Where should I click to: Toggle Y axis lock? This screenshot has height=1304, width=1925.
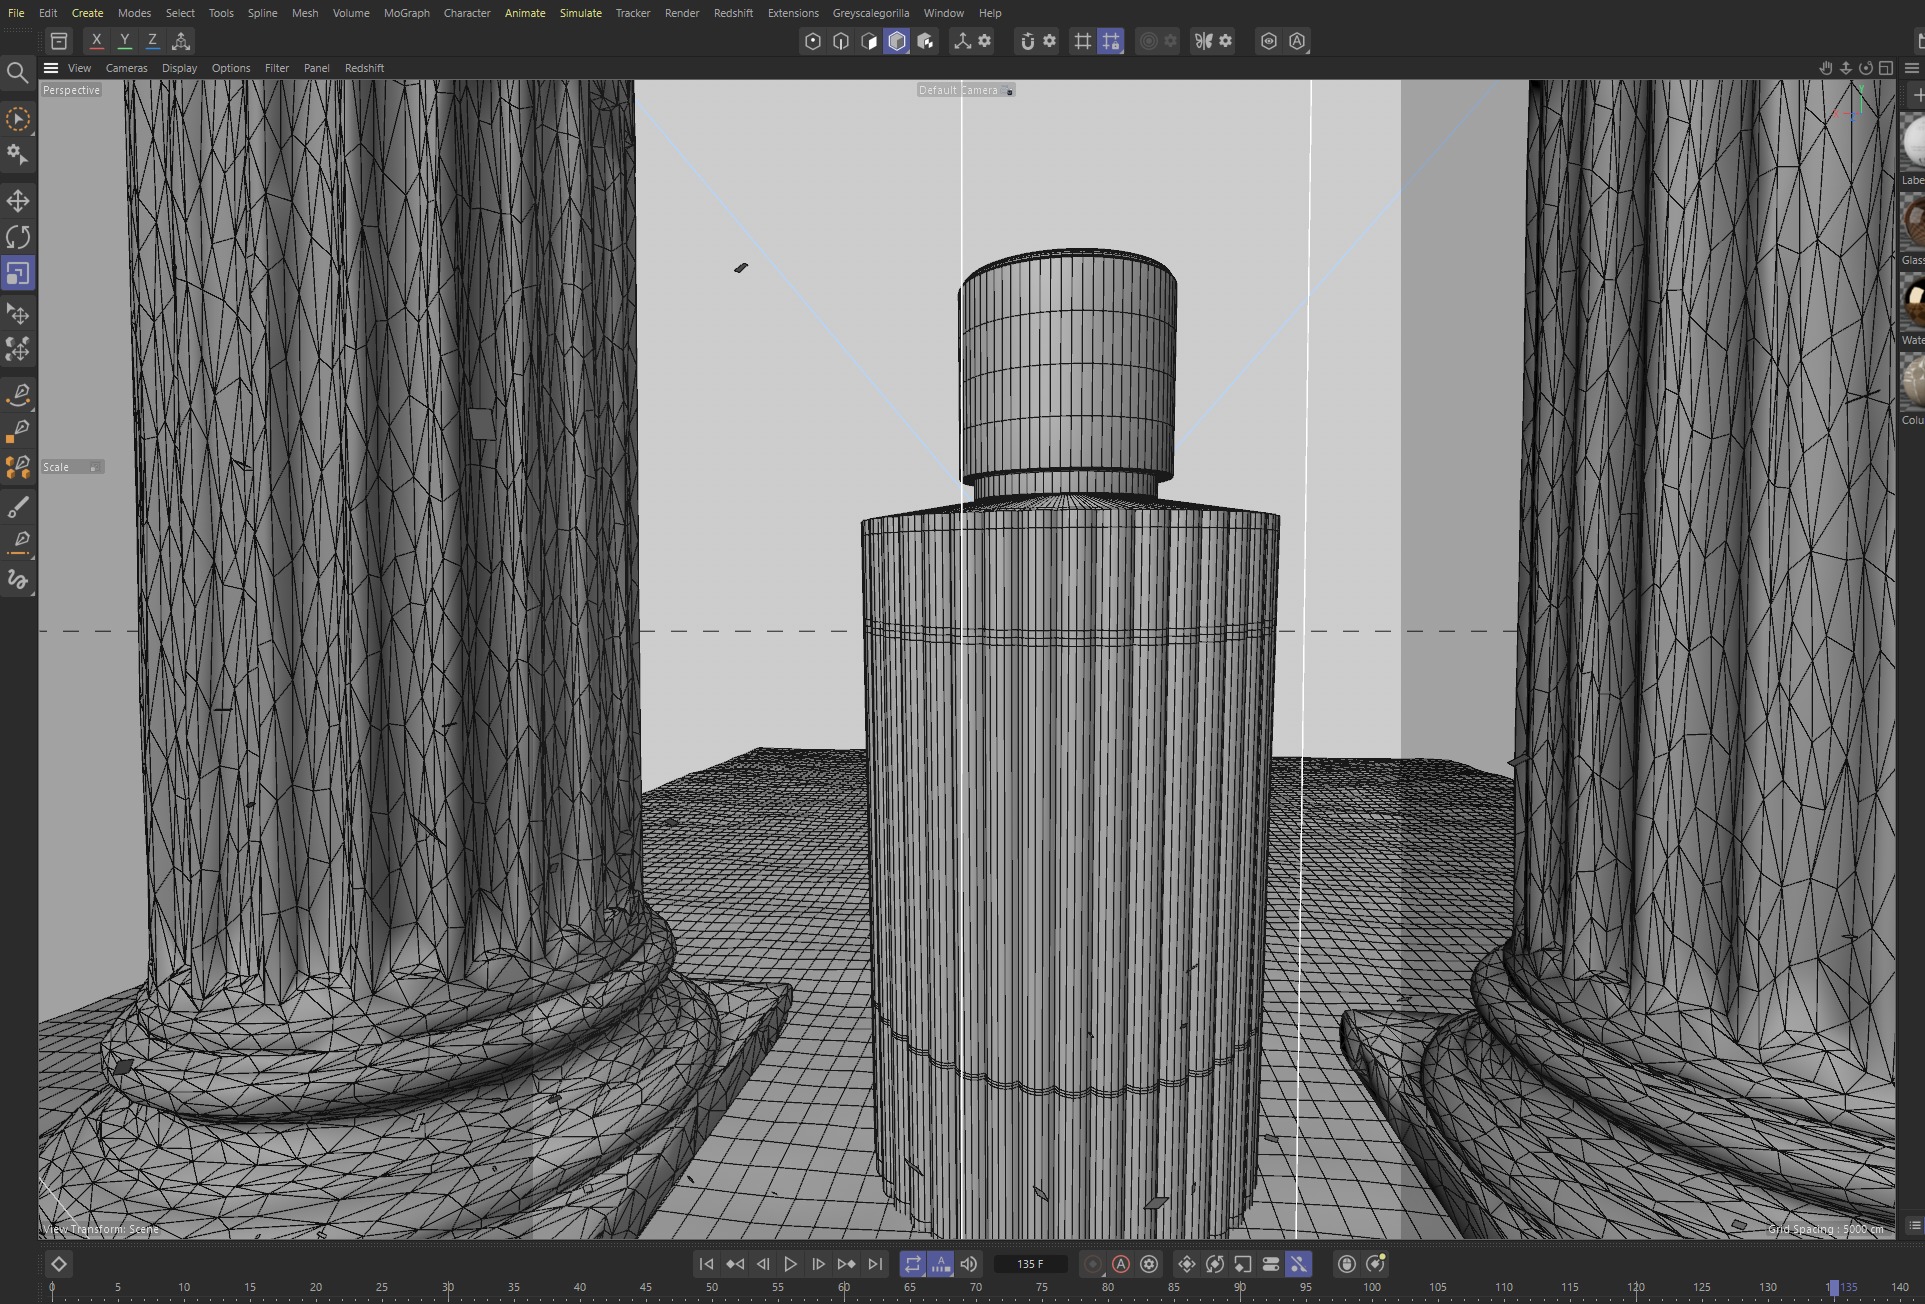124,41
